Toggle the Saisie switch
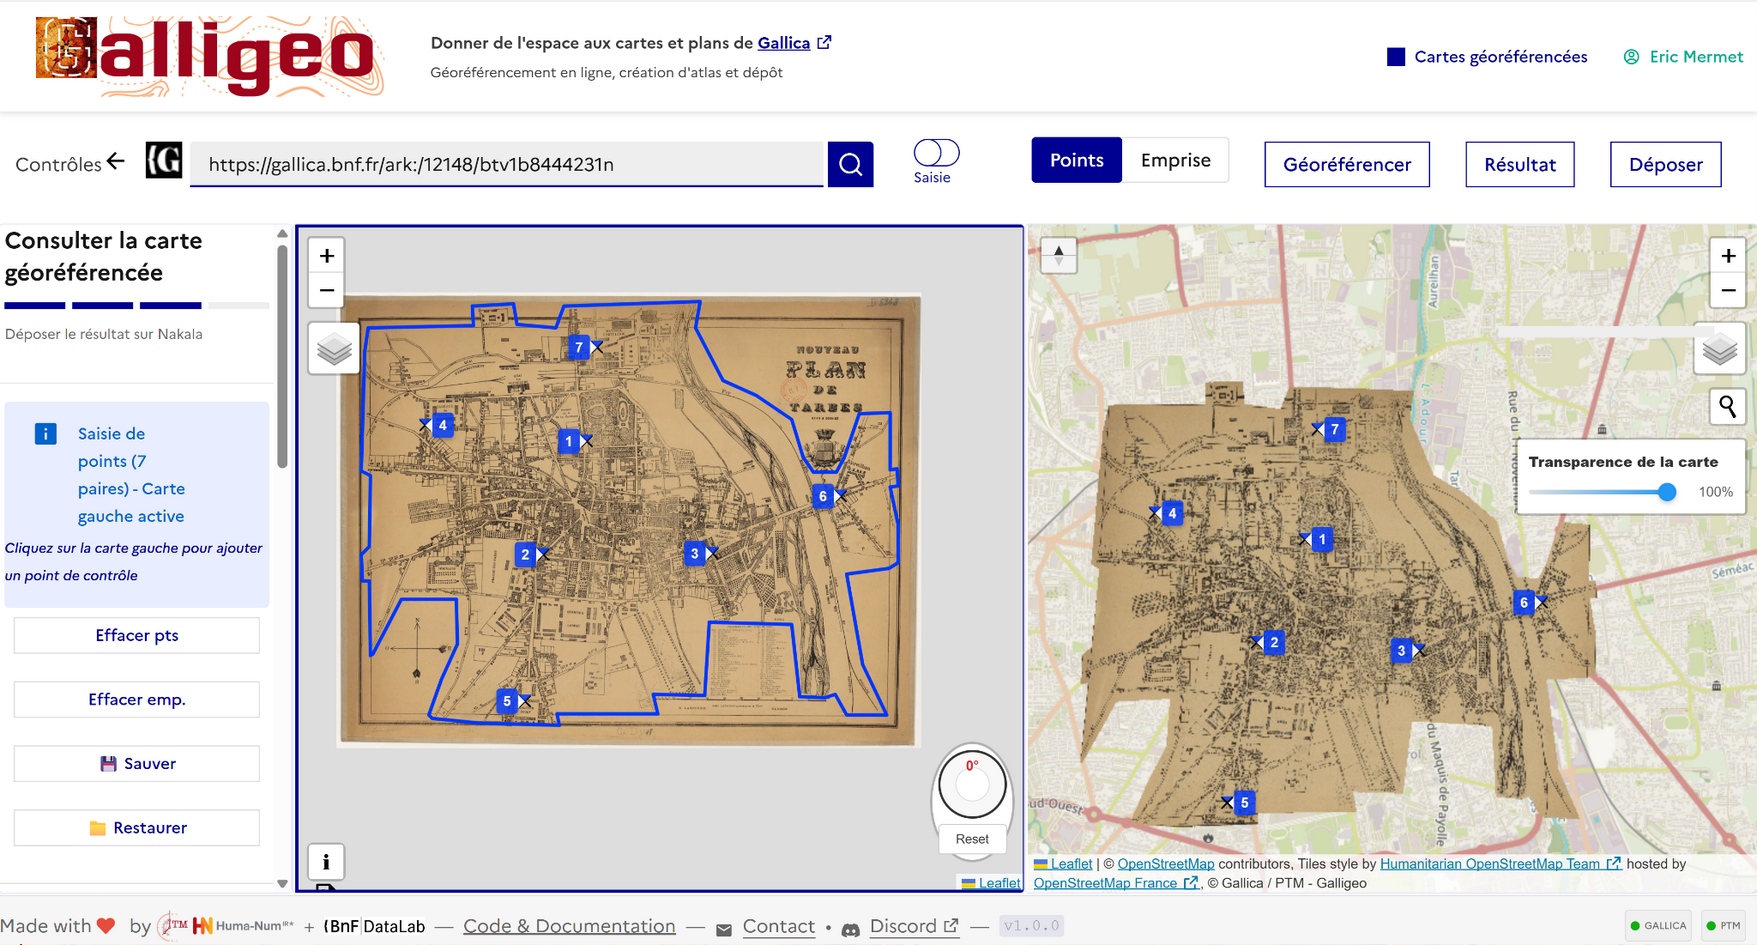1757x945 pixels. [x=936, y=152]
